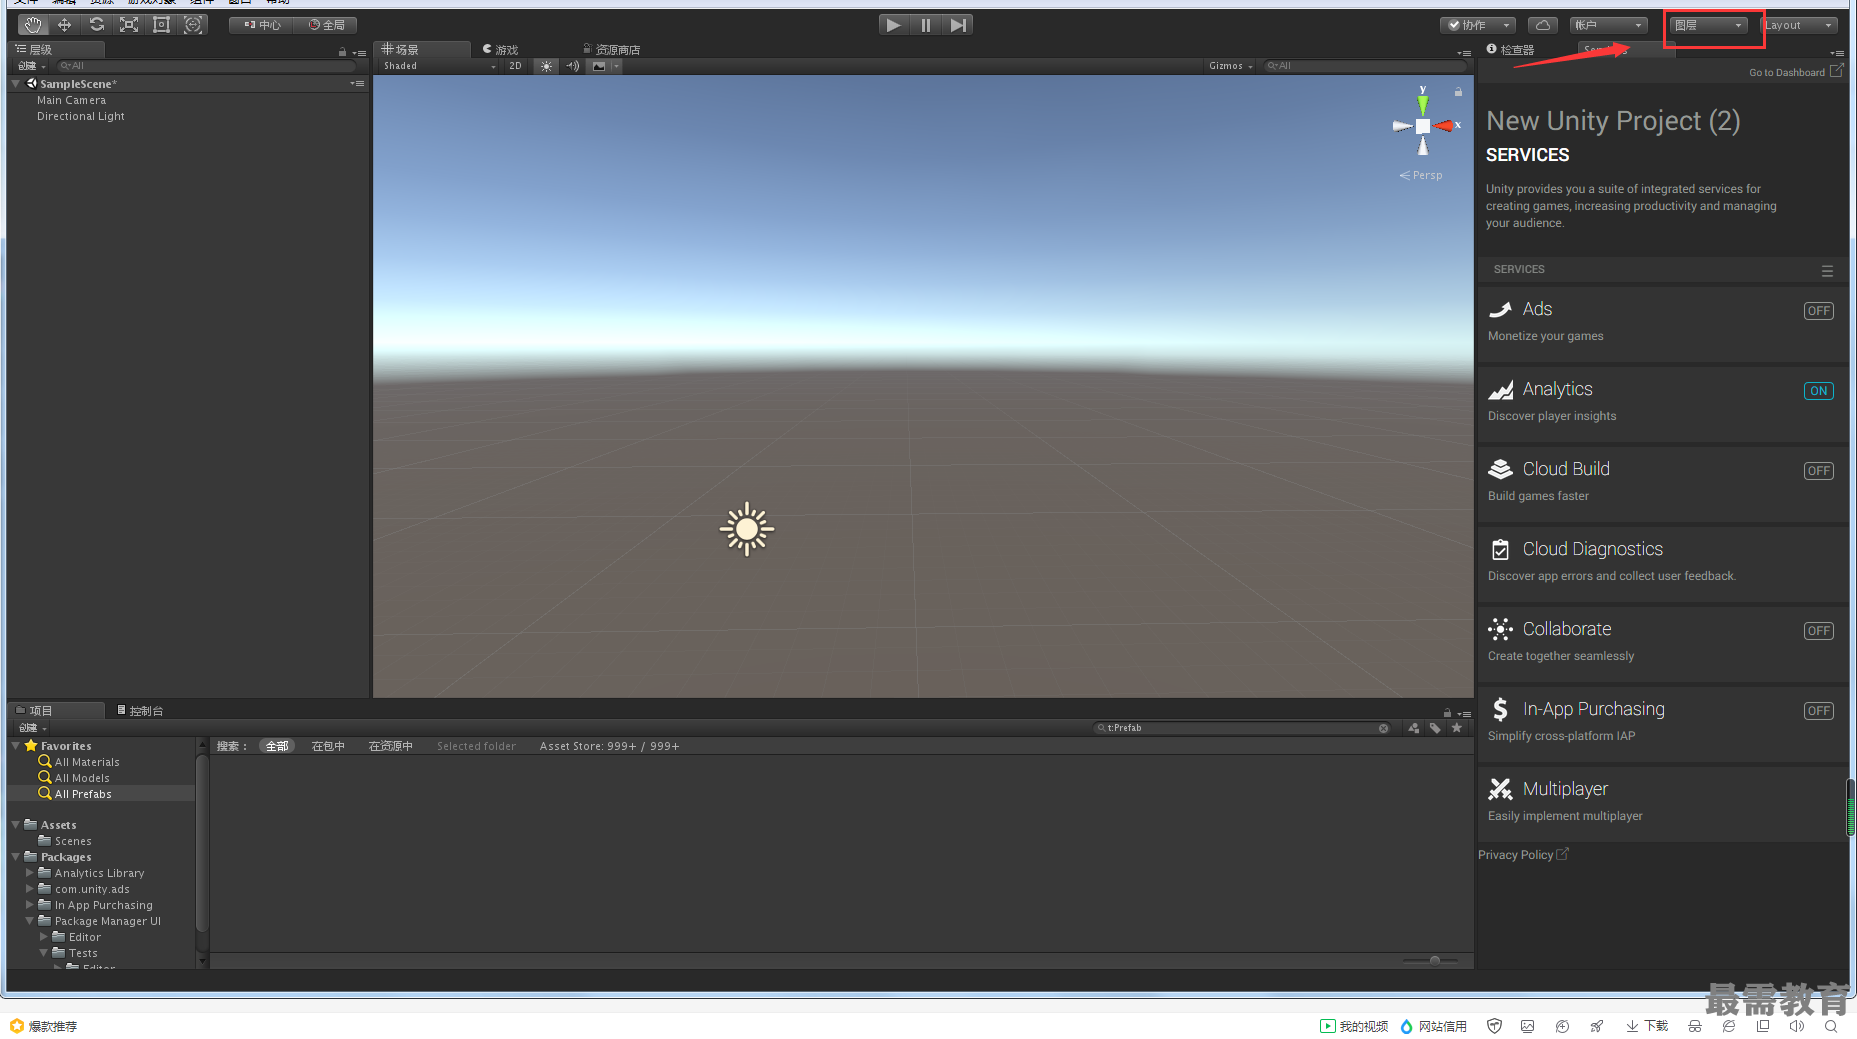This screenshot has width=1857, height=1039.
Task: Select the Rotate tool
Action: tap(97, 25)
